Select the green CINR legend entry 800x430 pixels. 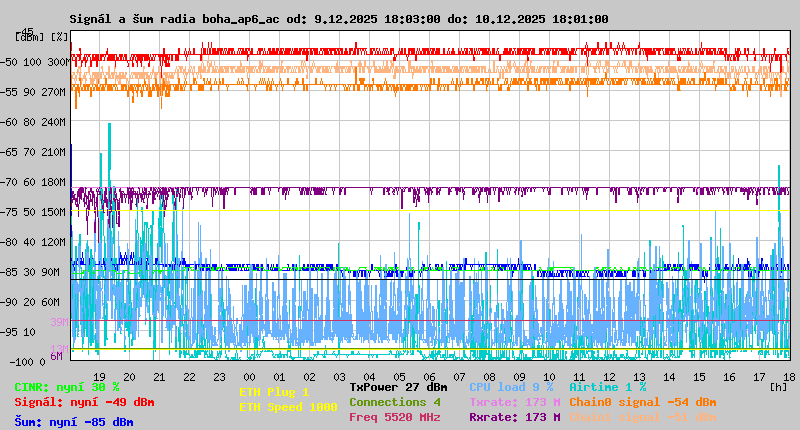tap(67, 387)
